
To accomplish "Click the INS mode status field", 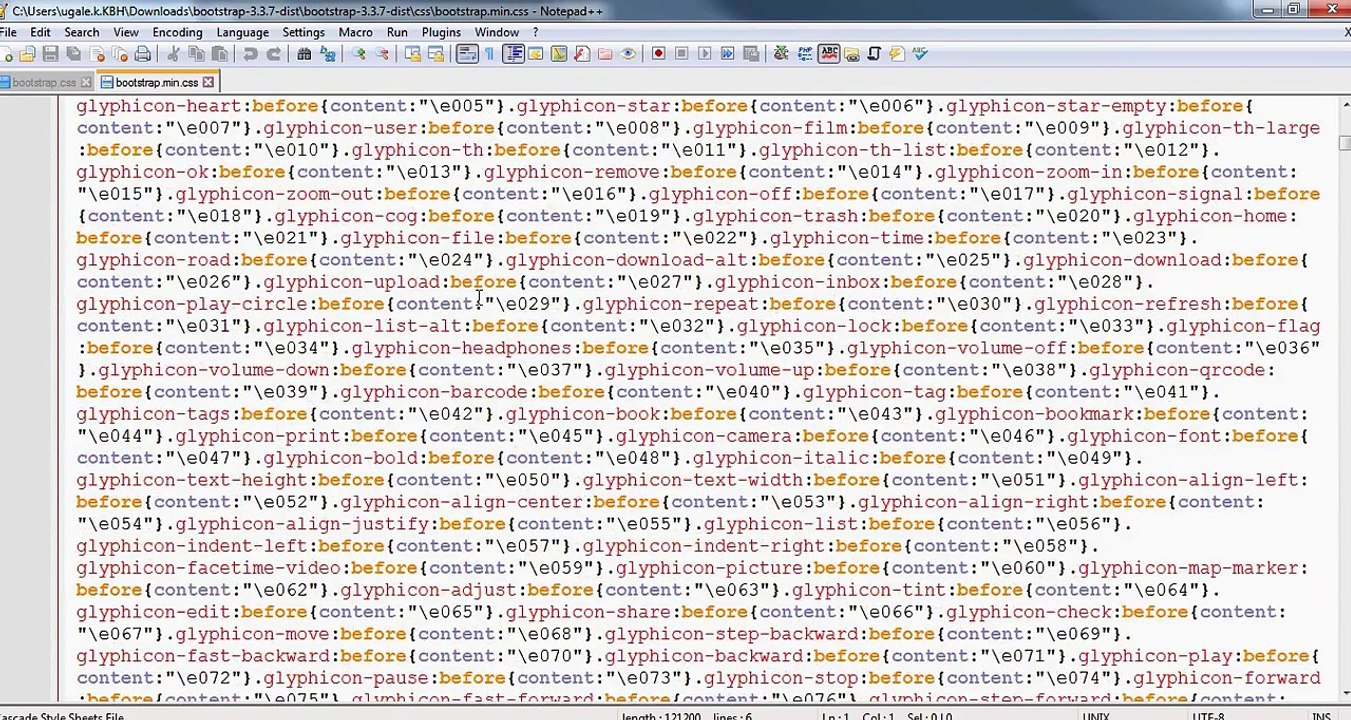I will point(1321,716).
